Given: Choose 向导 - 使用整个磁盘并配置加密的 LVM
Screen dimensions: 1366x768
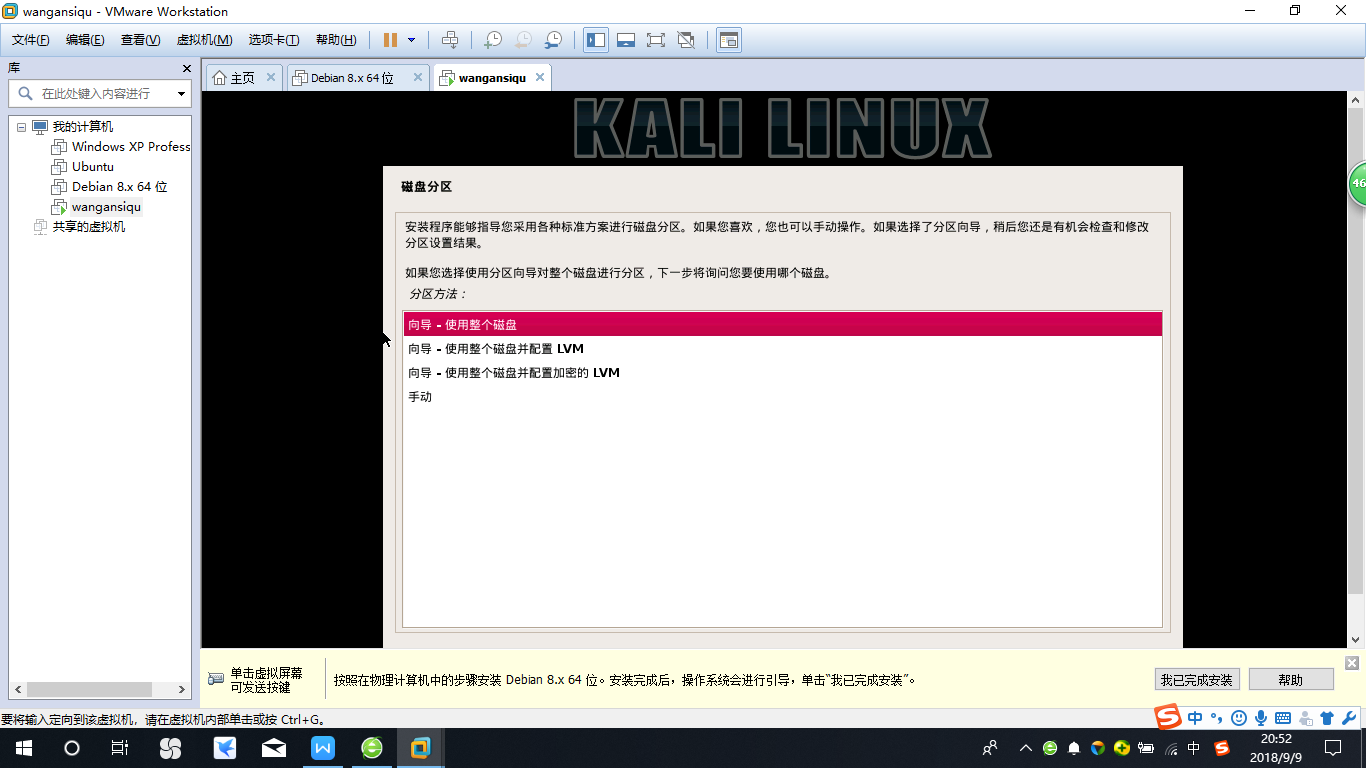Looking at the screenshot, I should 783,373.
